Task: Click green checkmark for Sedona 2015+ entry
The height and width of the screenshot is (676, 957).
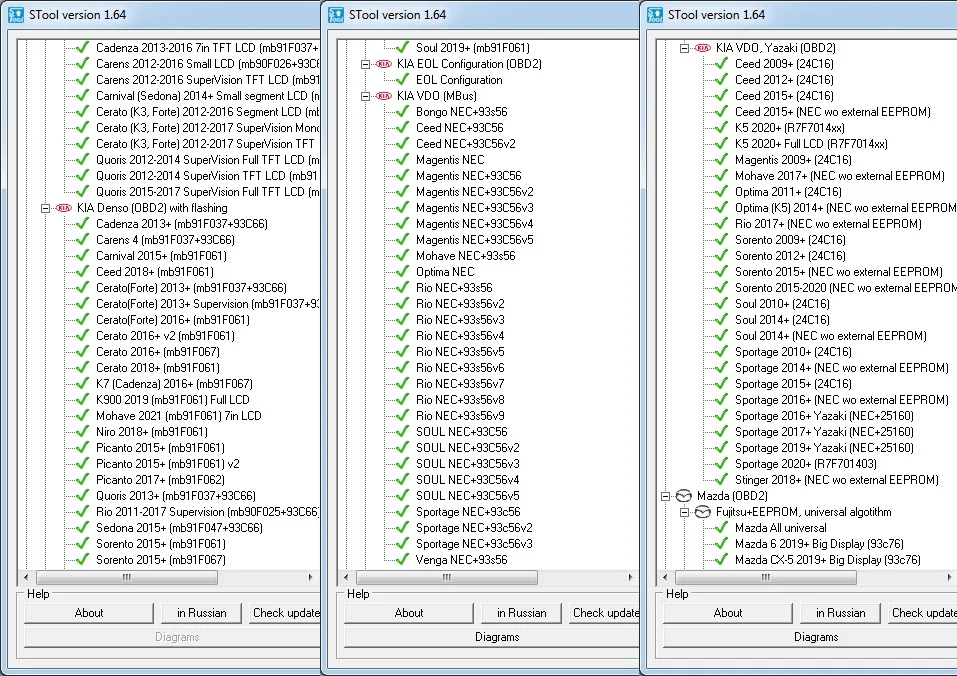Action: click(x=82, y=528)
